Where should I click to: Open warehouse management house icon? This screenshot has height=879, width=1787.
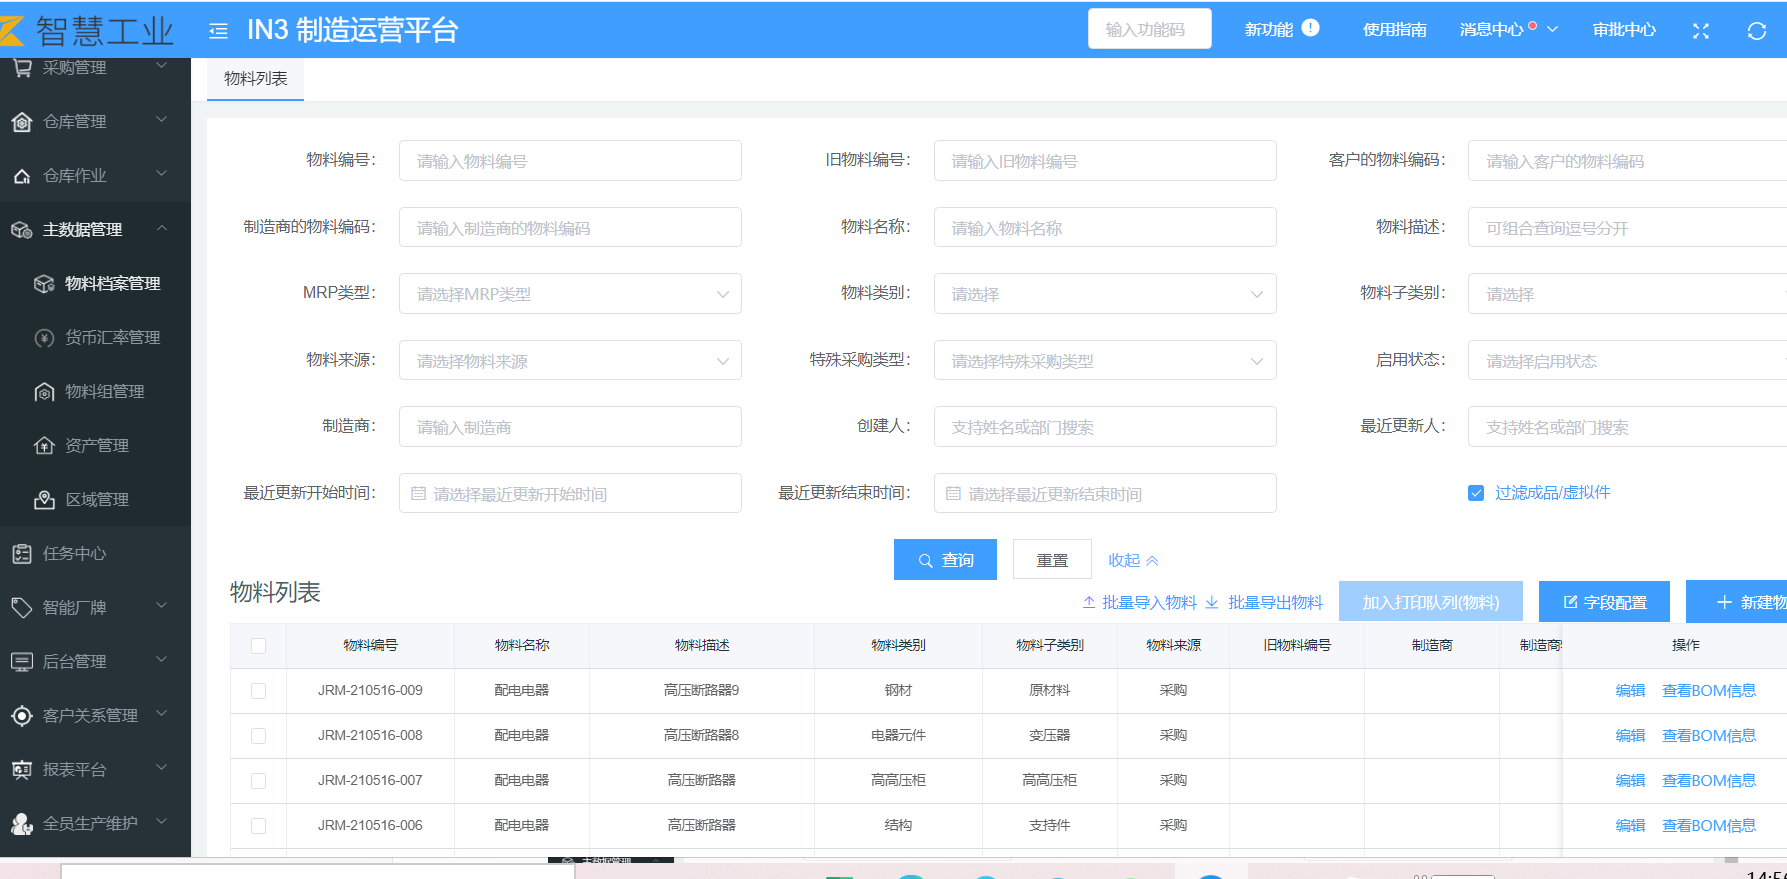pos(22,122)
